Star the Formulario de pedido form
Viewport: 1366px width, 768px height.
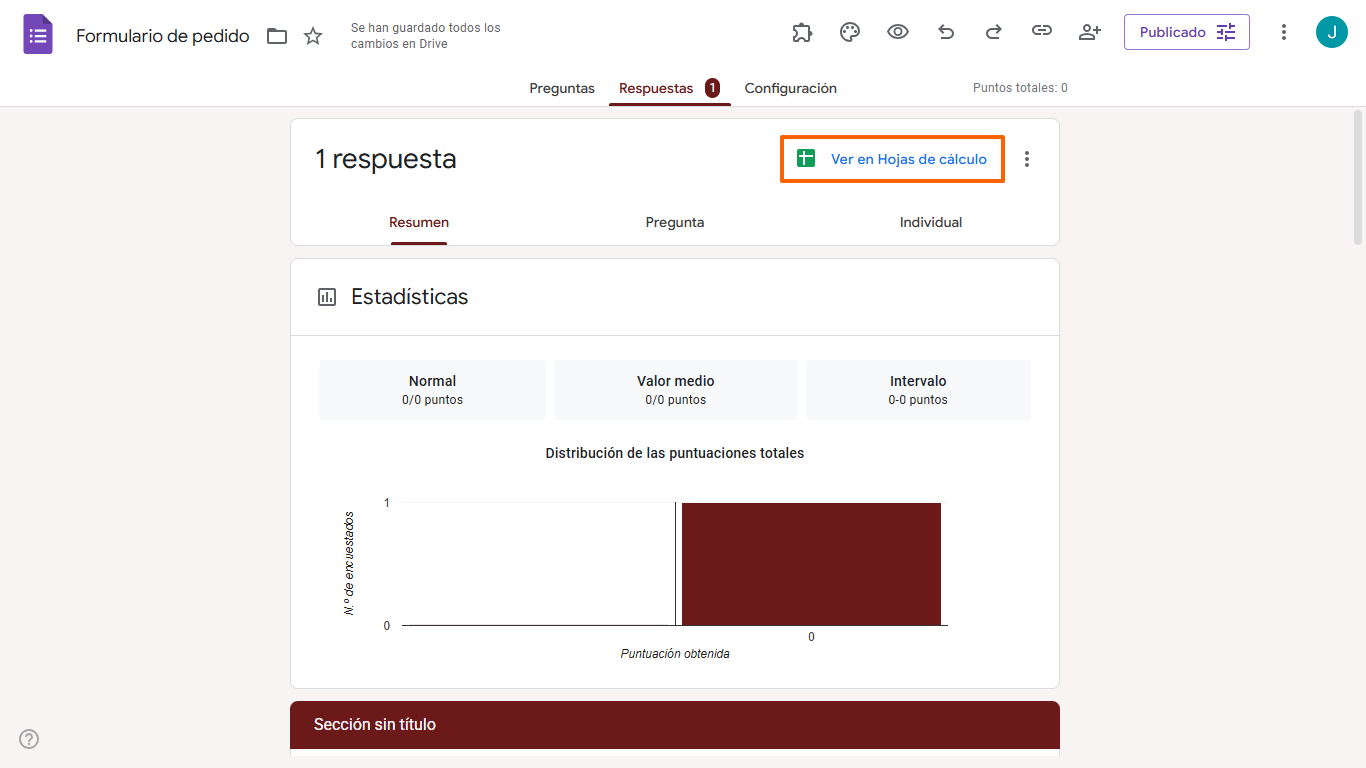click(x=313, y=36)
